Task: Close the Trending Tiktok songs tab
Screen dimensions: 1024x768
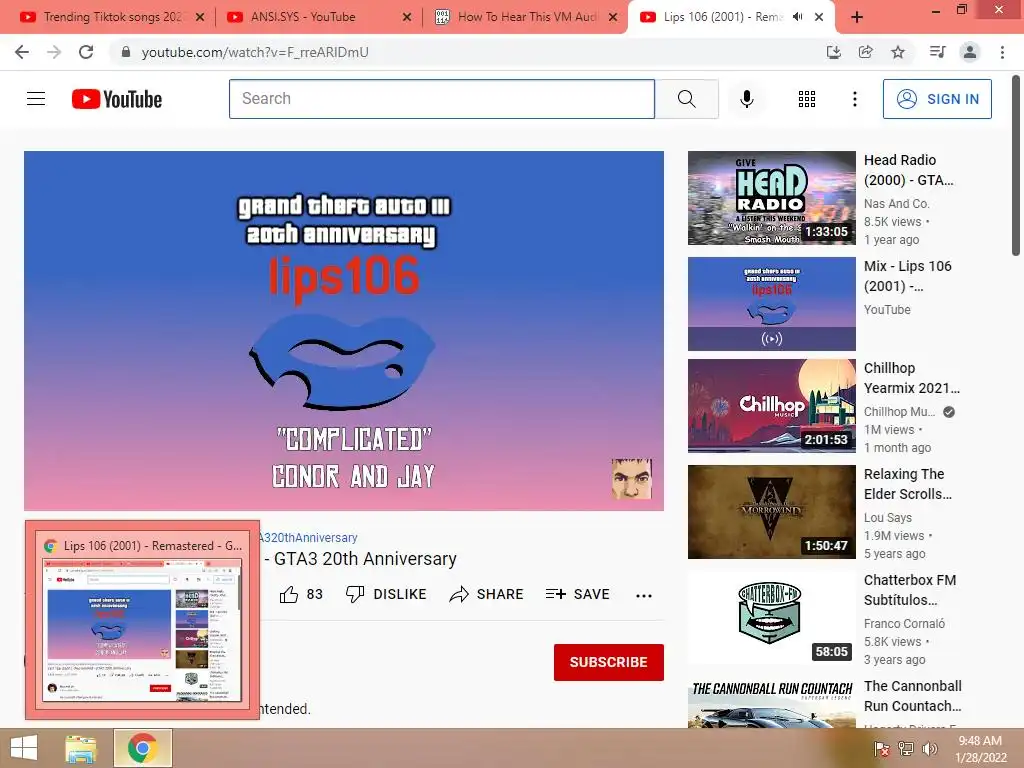Action: (200, 17)
